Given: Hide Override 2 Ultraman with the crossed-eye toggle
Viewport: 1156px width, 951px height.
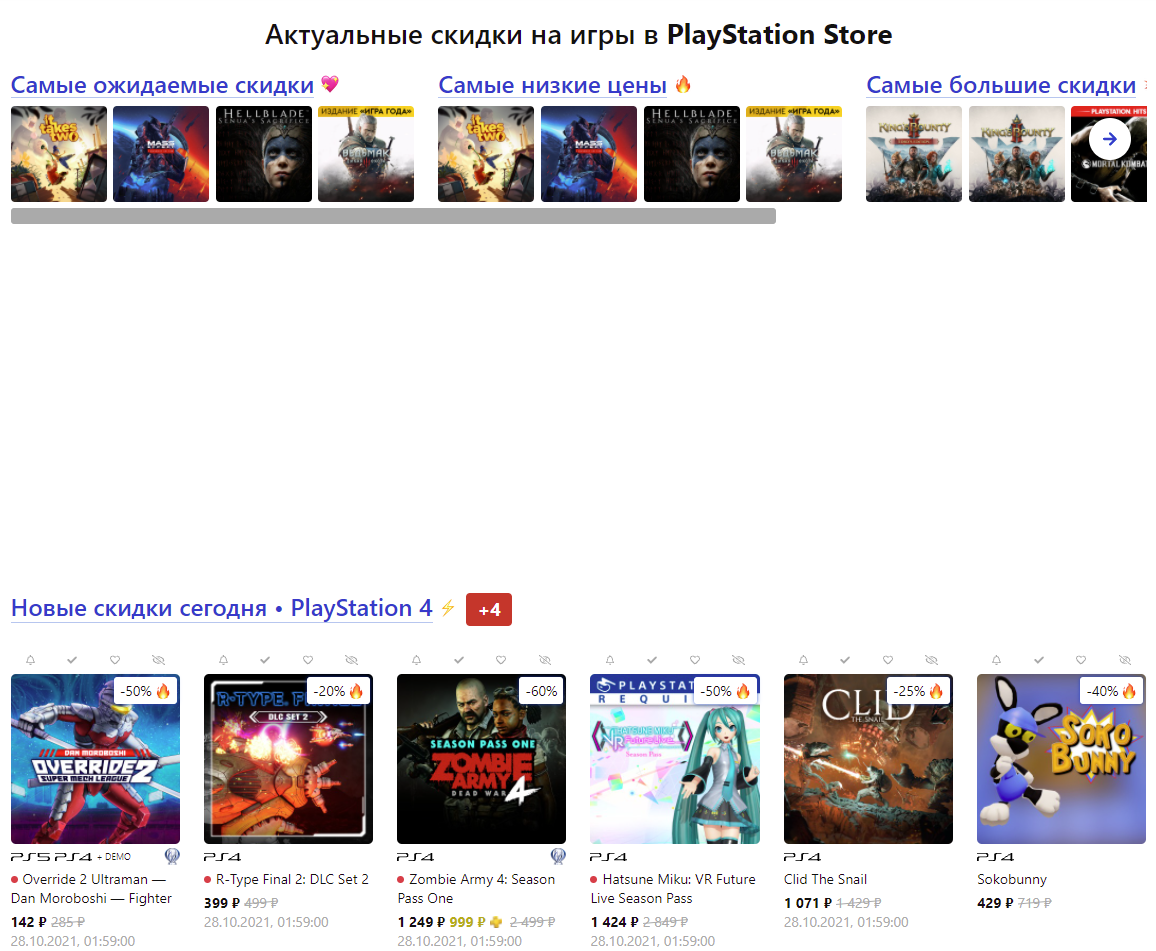Looking at the screenshot, I should [x=157, y=660].
